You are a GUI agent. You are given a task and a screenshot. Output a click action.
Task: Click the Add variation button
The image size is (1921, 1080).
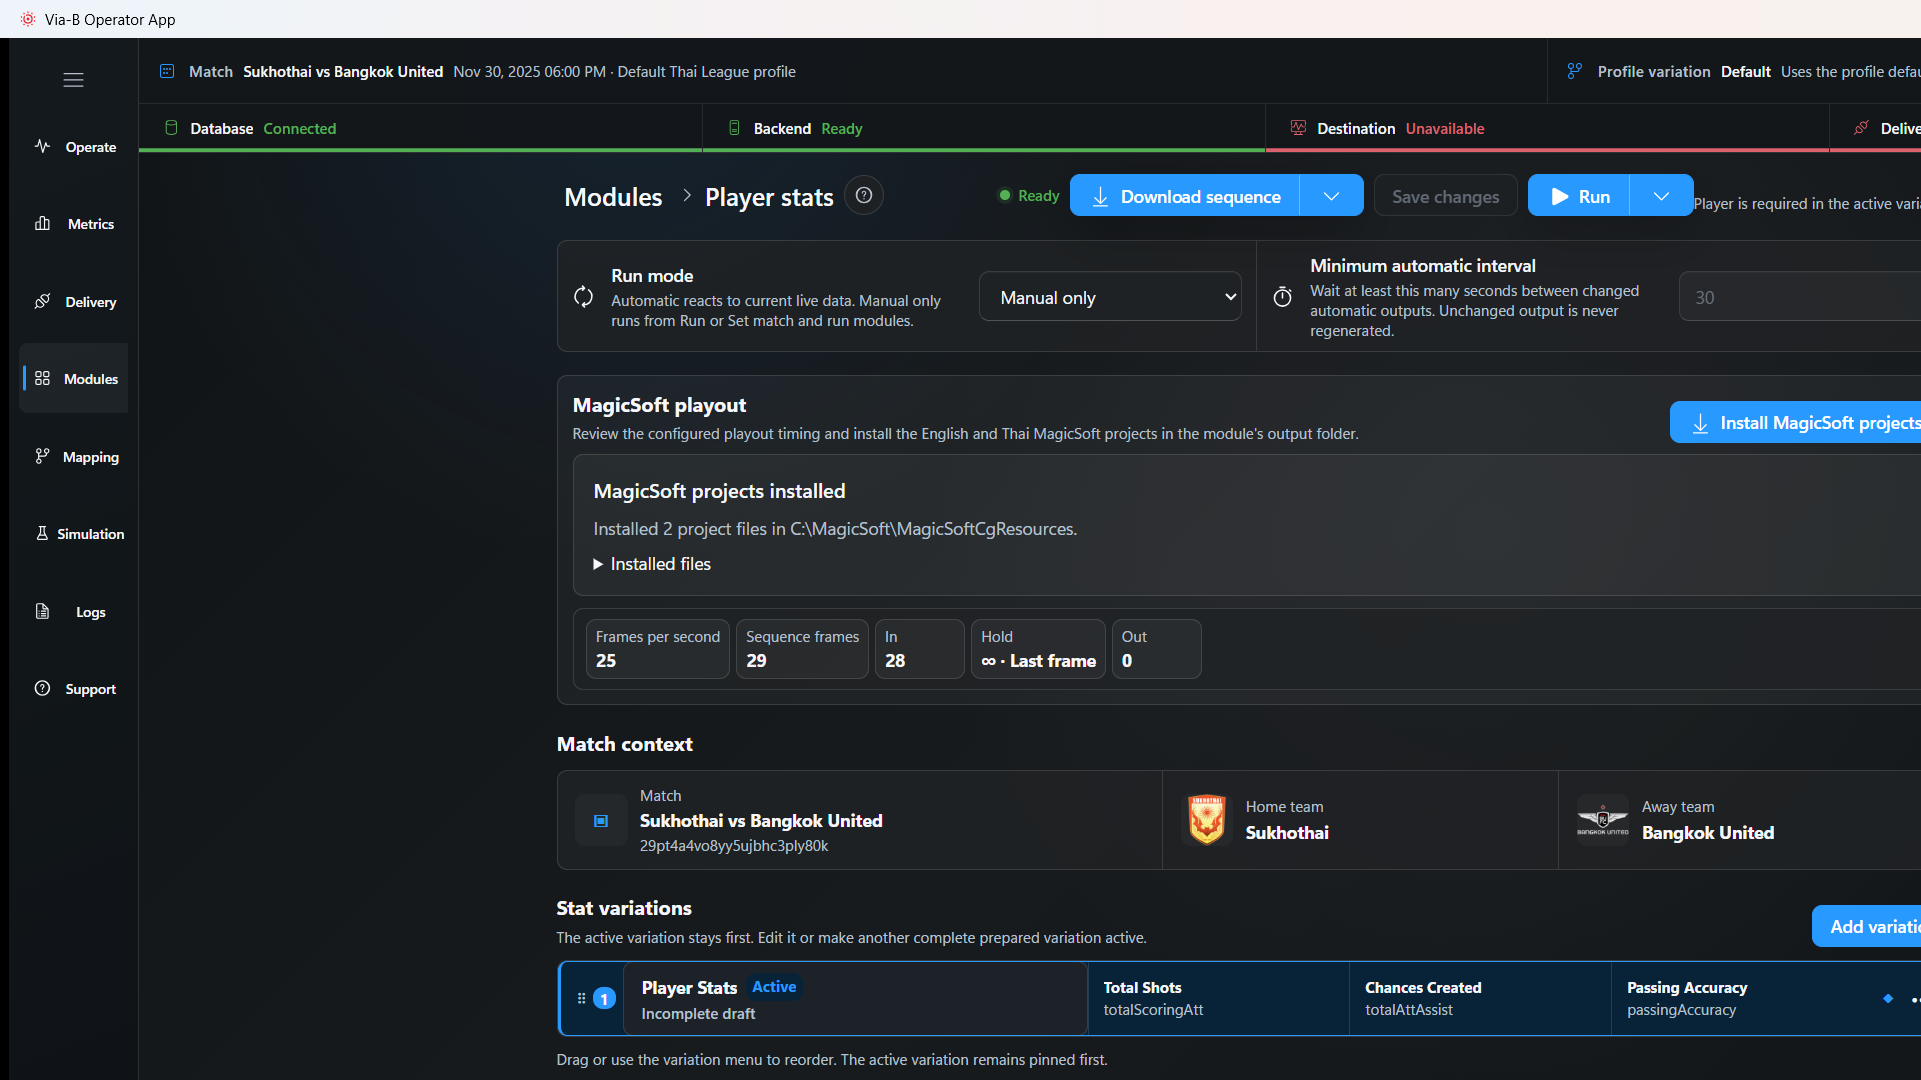pyautogui.click(x=1866, y=927)
